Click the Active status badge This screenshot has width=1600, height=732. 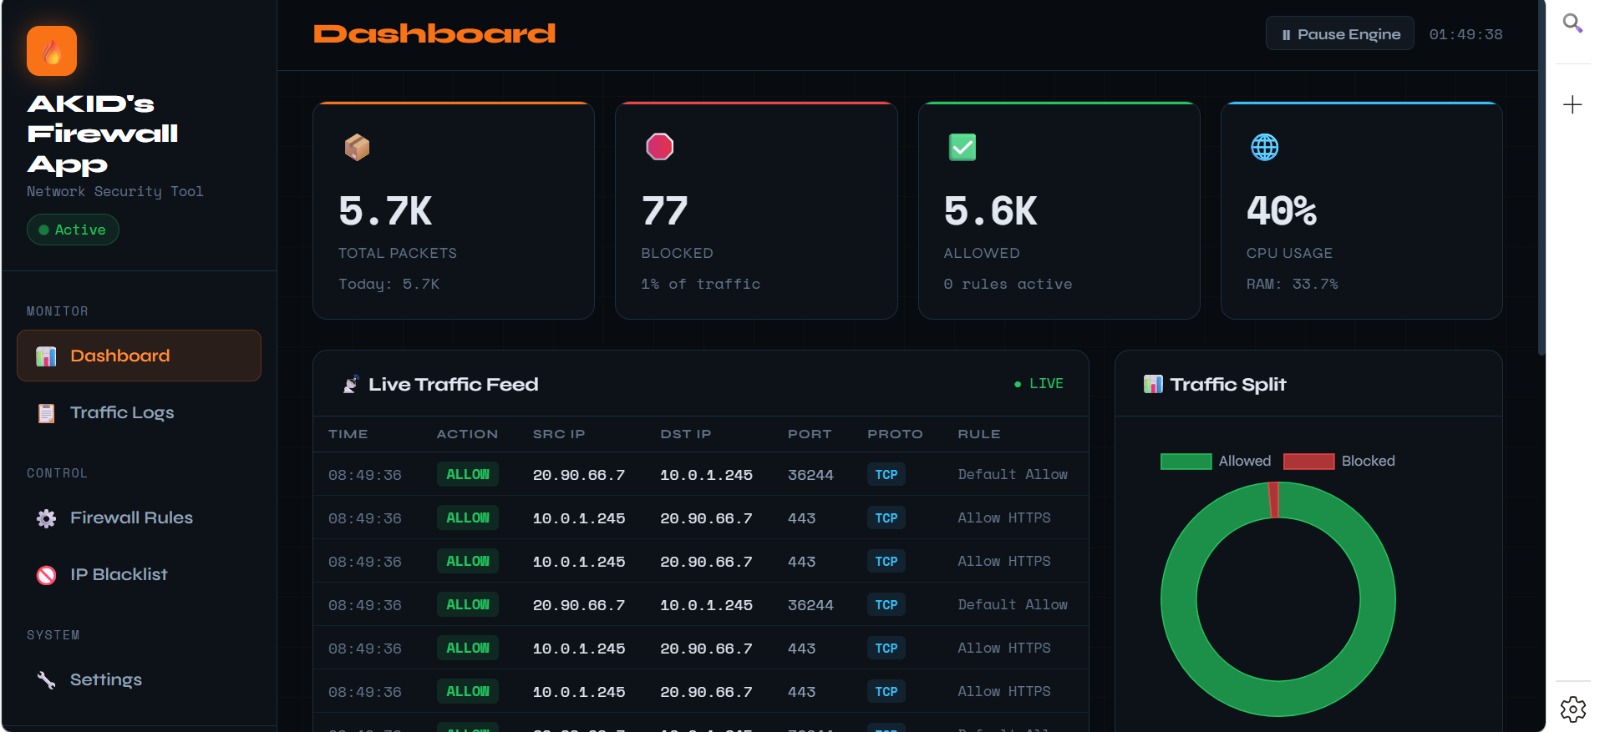[73, 230]
